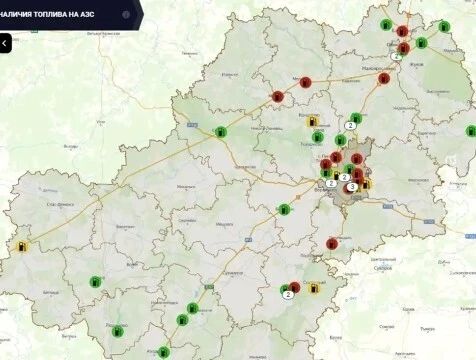Select the upper of the two stacked red markers in the north
Screen dimensions: 476x360
403,32
